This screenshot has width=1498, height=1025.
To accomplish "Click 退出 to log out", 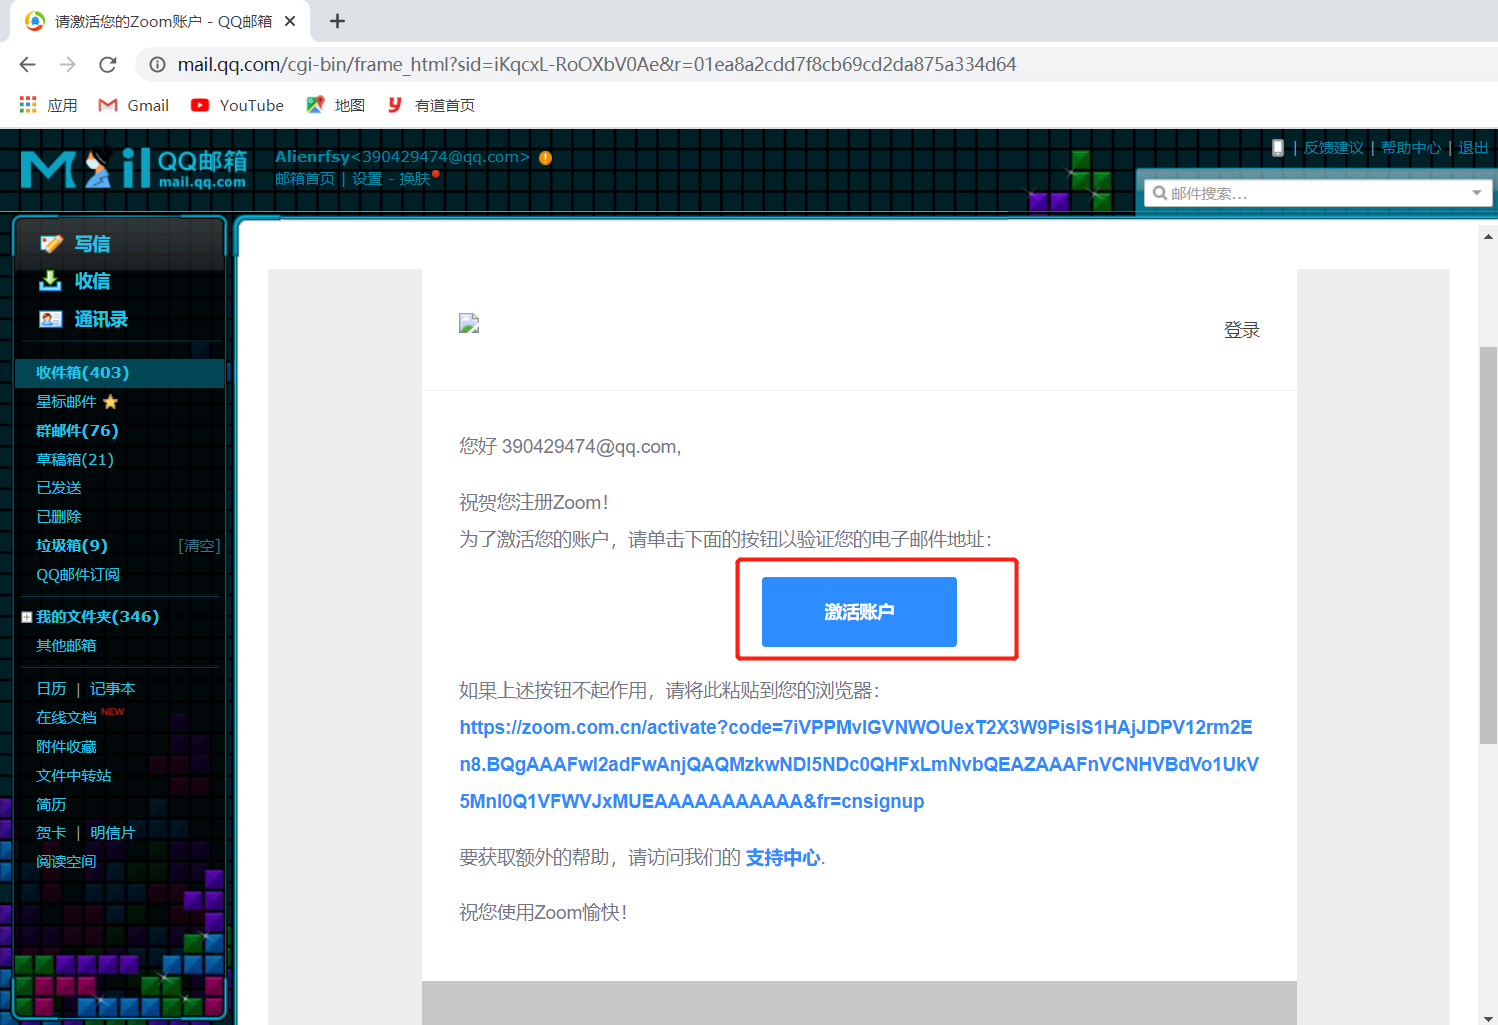I will click(1473, 147).
